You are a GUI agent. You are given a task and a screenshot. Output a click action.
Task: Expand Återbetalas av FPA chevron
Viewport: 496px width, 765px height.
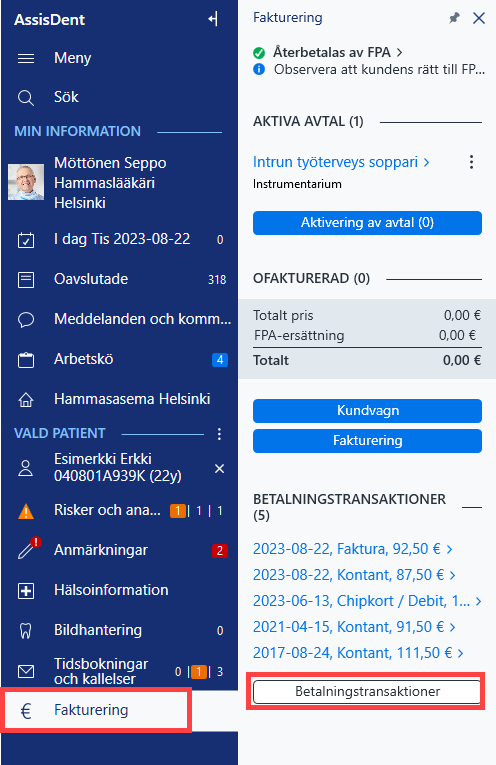(399, 52)
